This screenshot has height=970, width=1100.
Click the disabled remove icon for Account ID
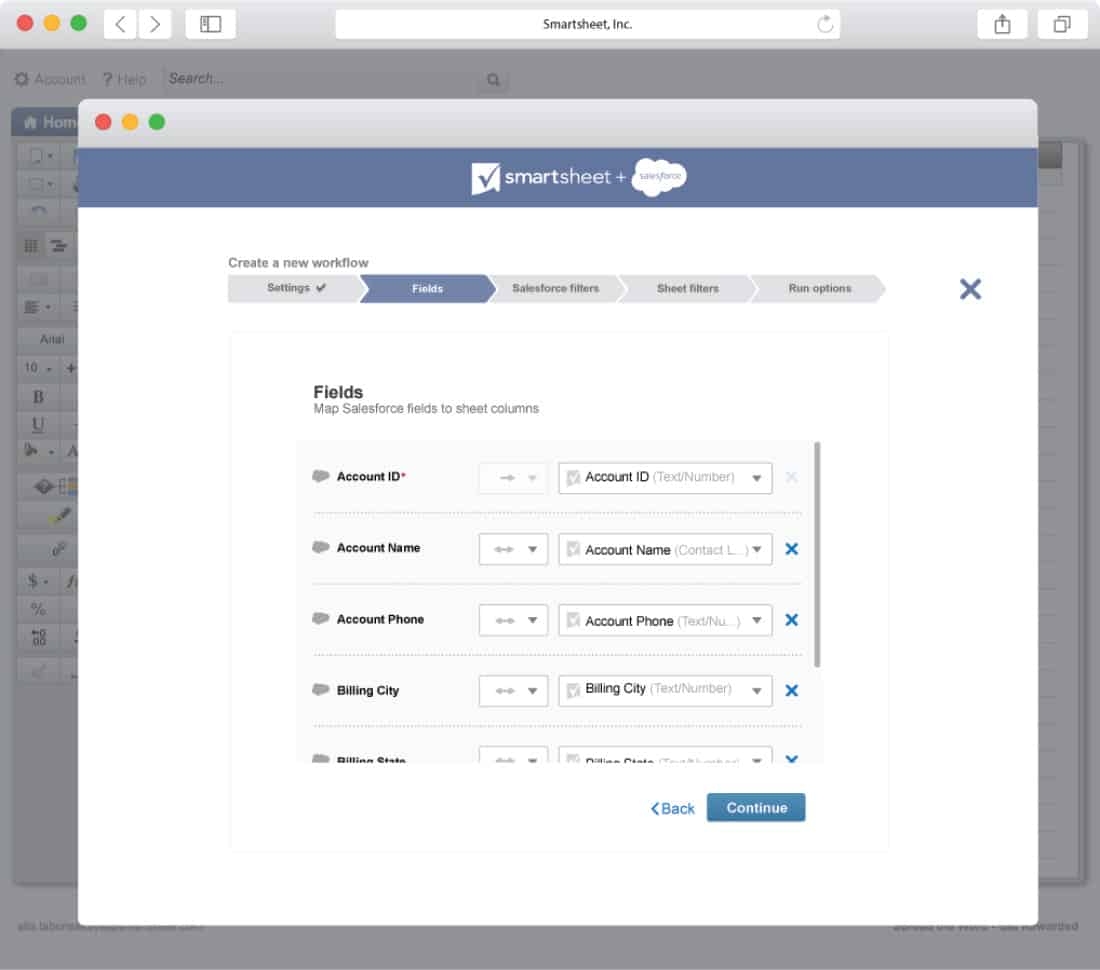[791, 478]
